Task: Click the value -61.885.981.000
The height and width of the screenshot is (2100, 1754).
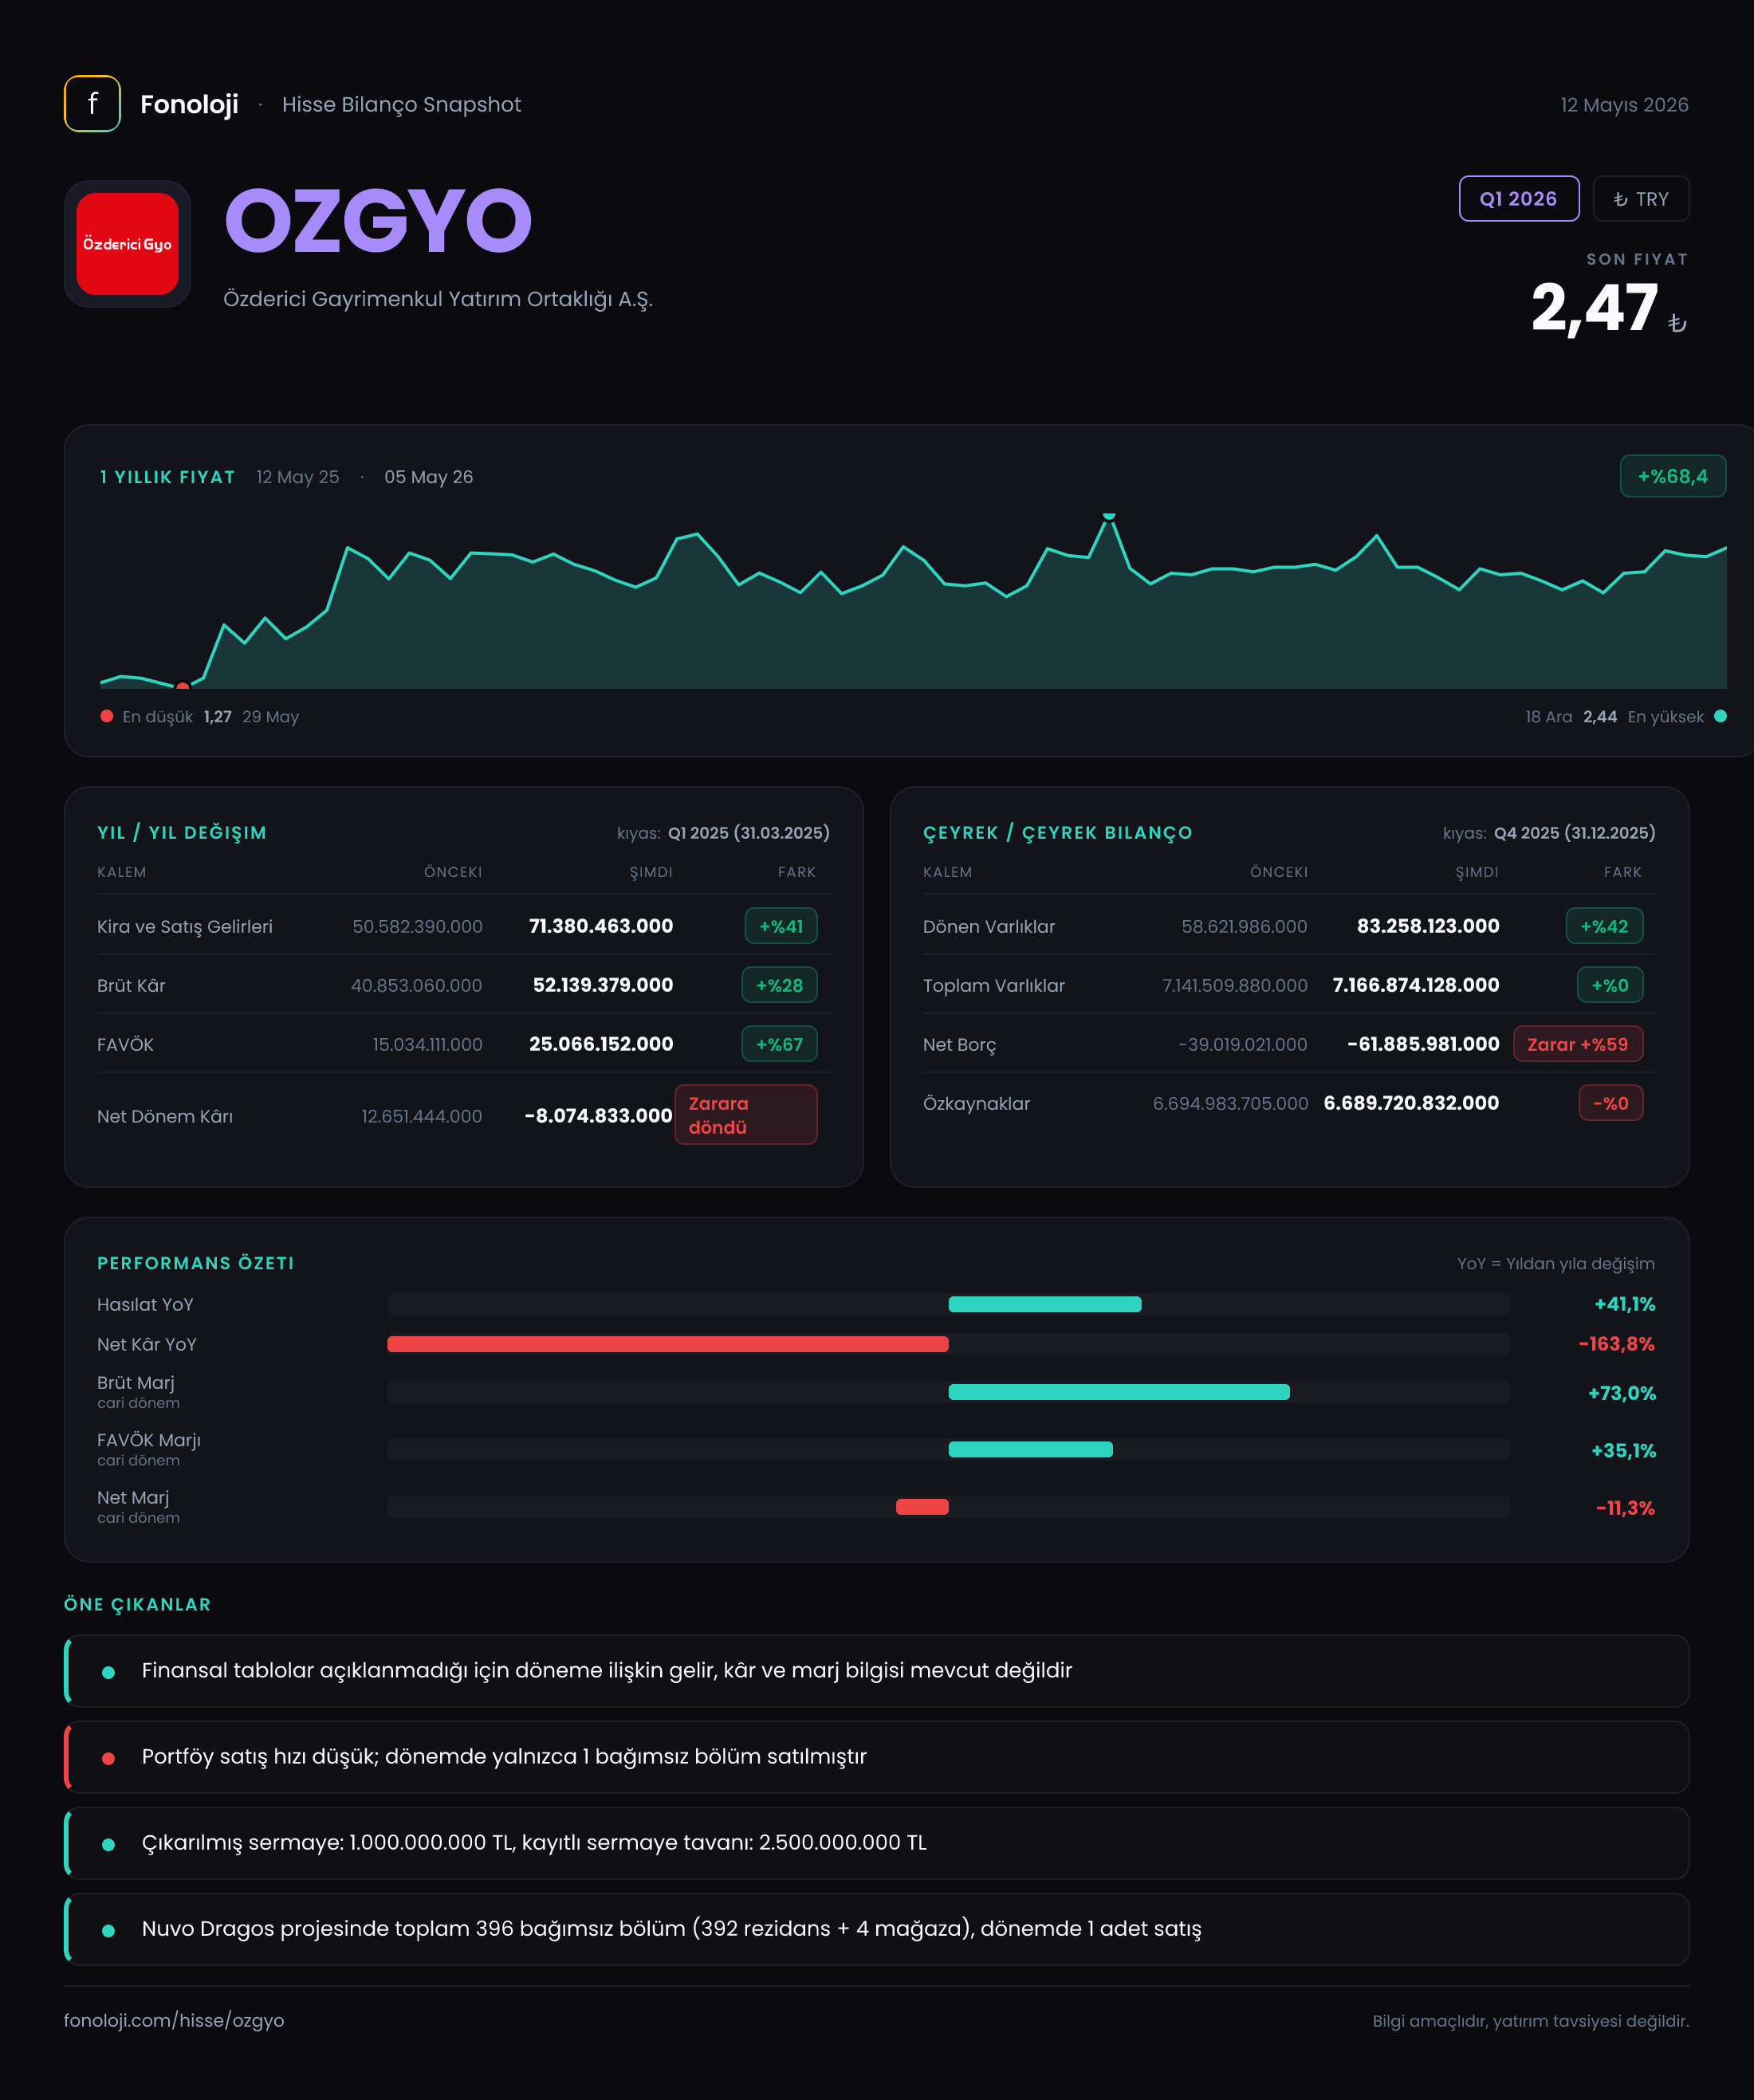Action: tap(1422, 1044)
